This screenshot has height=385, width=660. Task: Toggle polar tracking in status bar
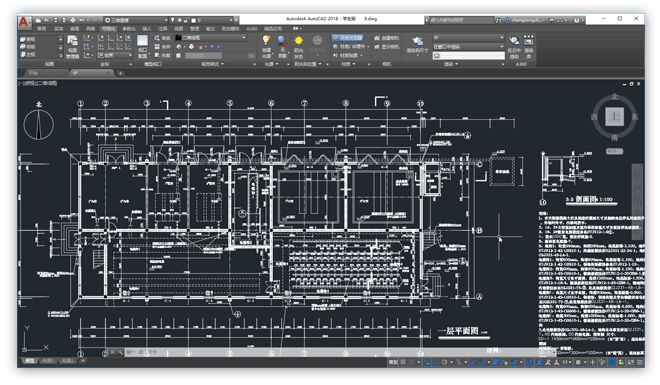[x=444, y=362]
